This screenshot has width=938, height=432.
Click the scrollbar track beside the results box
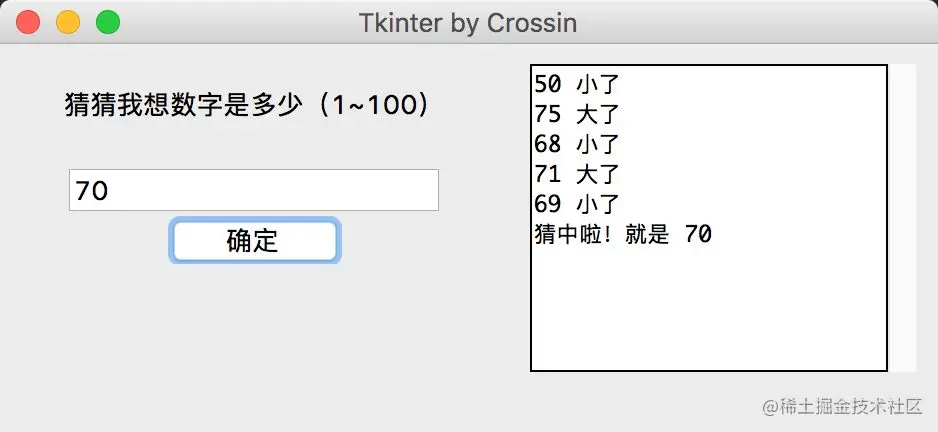coord(902,218)
